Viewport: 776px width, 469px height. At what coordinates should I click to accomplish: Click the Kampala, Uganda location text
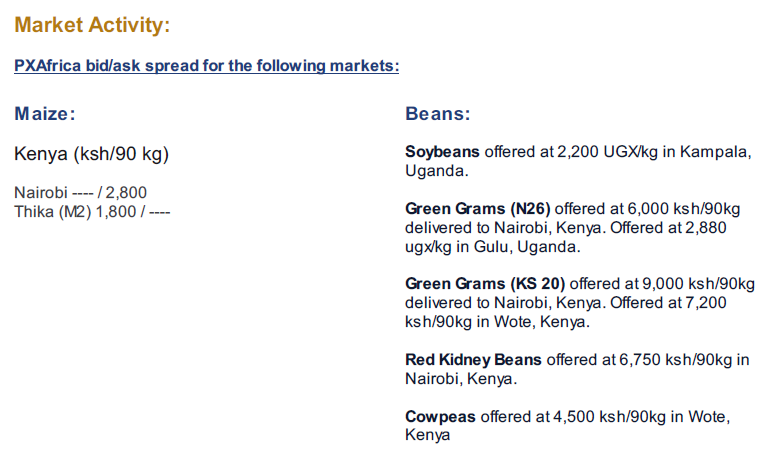[x=578, y=161]
